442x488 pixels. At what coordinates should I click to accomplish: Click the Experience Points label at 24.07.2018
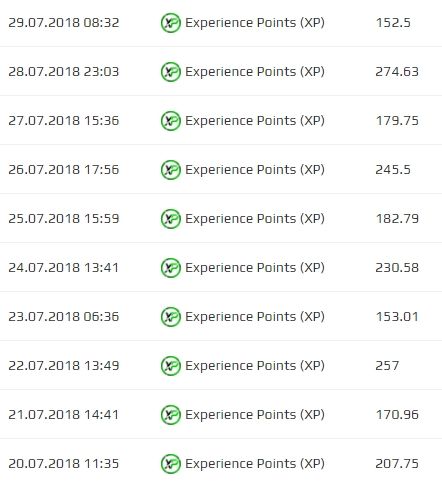(x=255, y=268)
